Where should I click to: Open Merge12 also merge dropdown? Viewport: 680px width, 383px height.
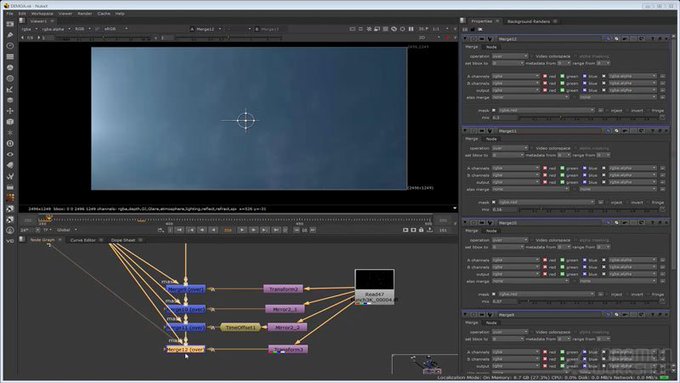click(x=530, y=97)
